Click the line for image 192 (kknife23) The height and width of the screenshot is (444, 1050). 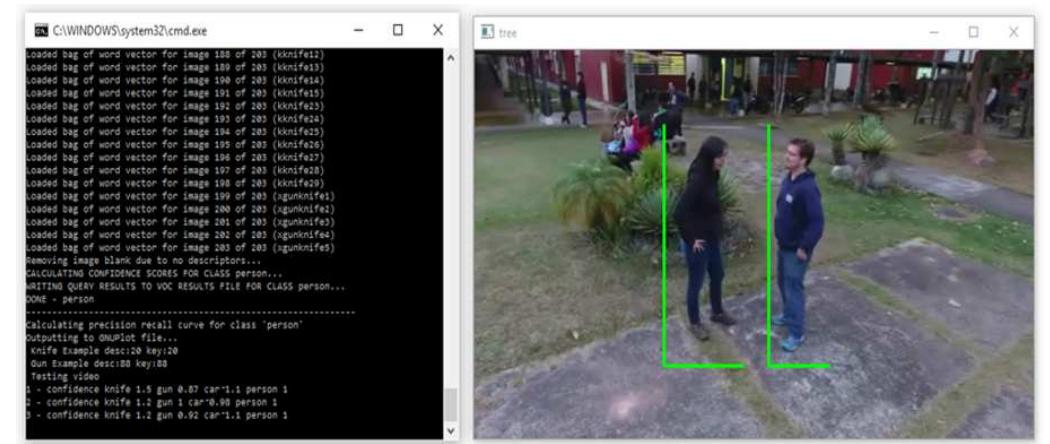[x=175, y=106]
